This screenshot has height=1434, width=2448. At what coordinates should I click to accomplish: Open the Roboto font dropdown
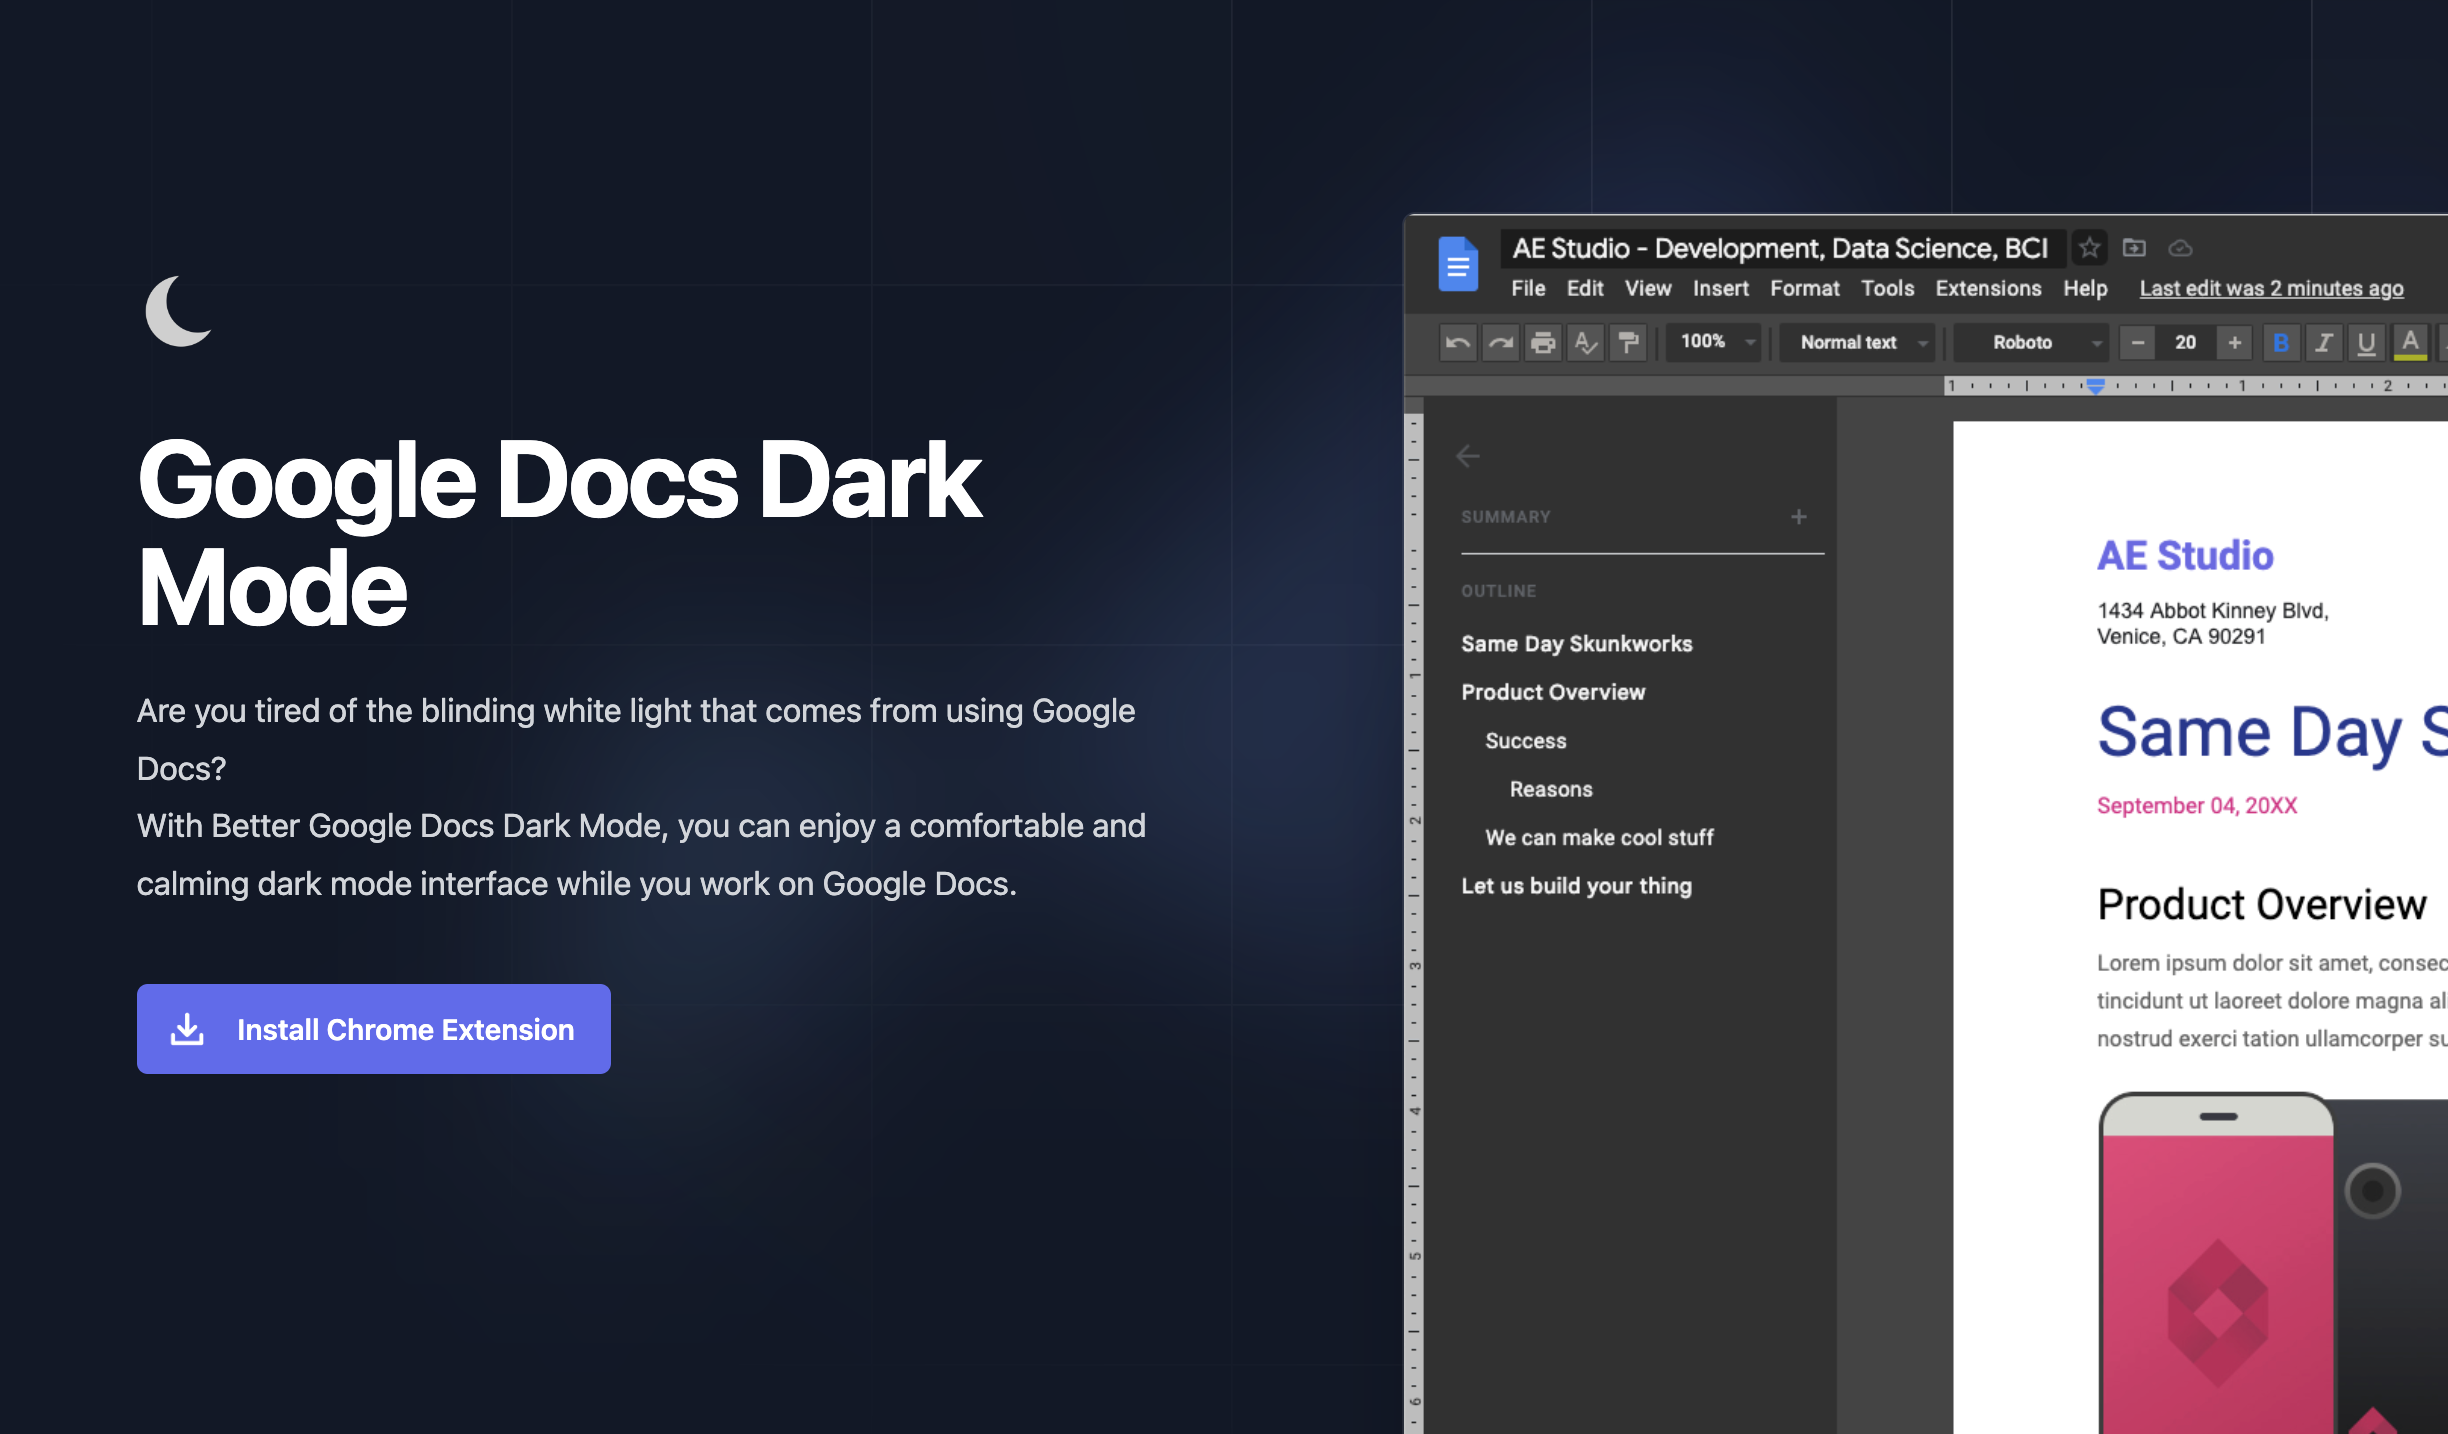tap(2030, 342)
